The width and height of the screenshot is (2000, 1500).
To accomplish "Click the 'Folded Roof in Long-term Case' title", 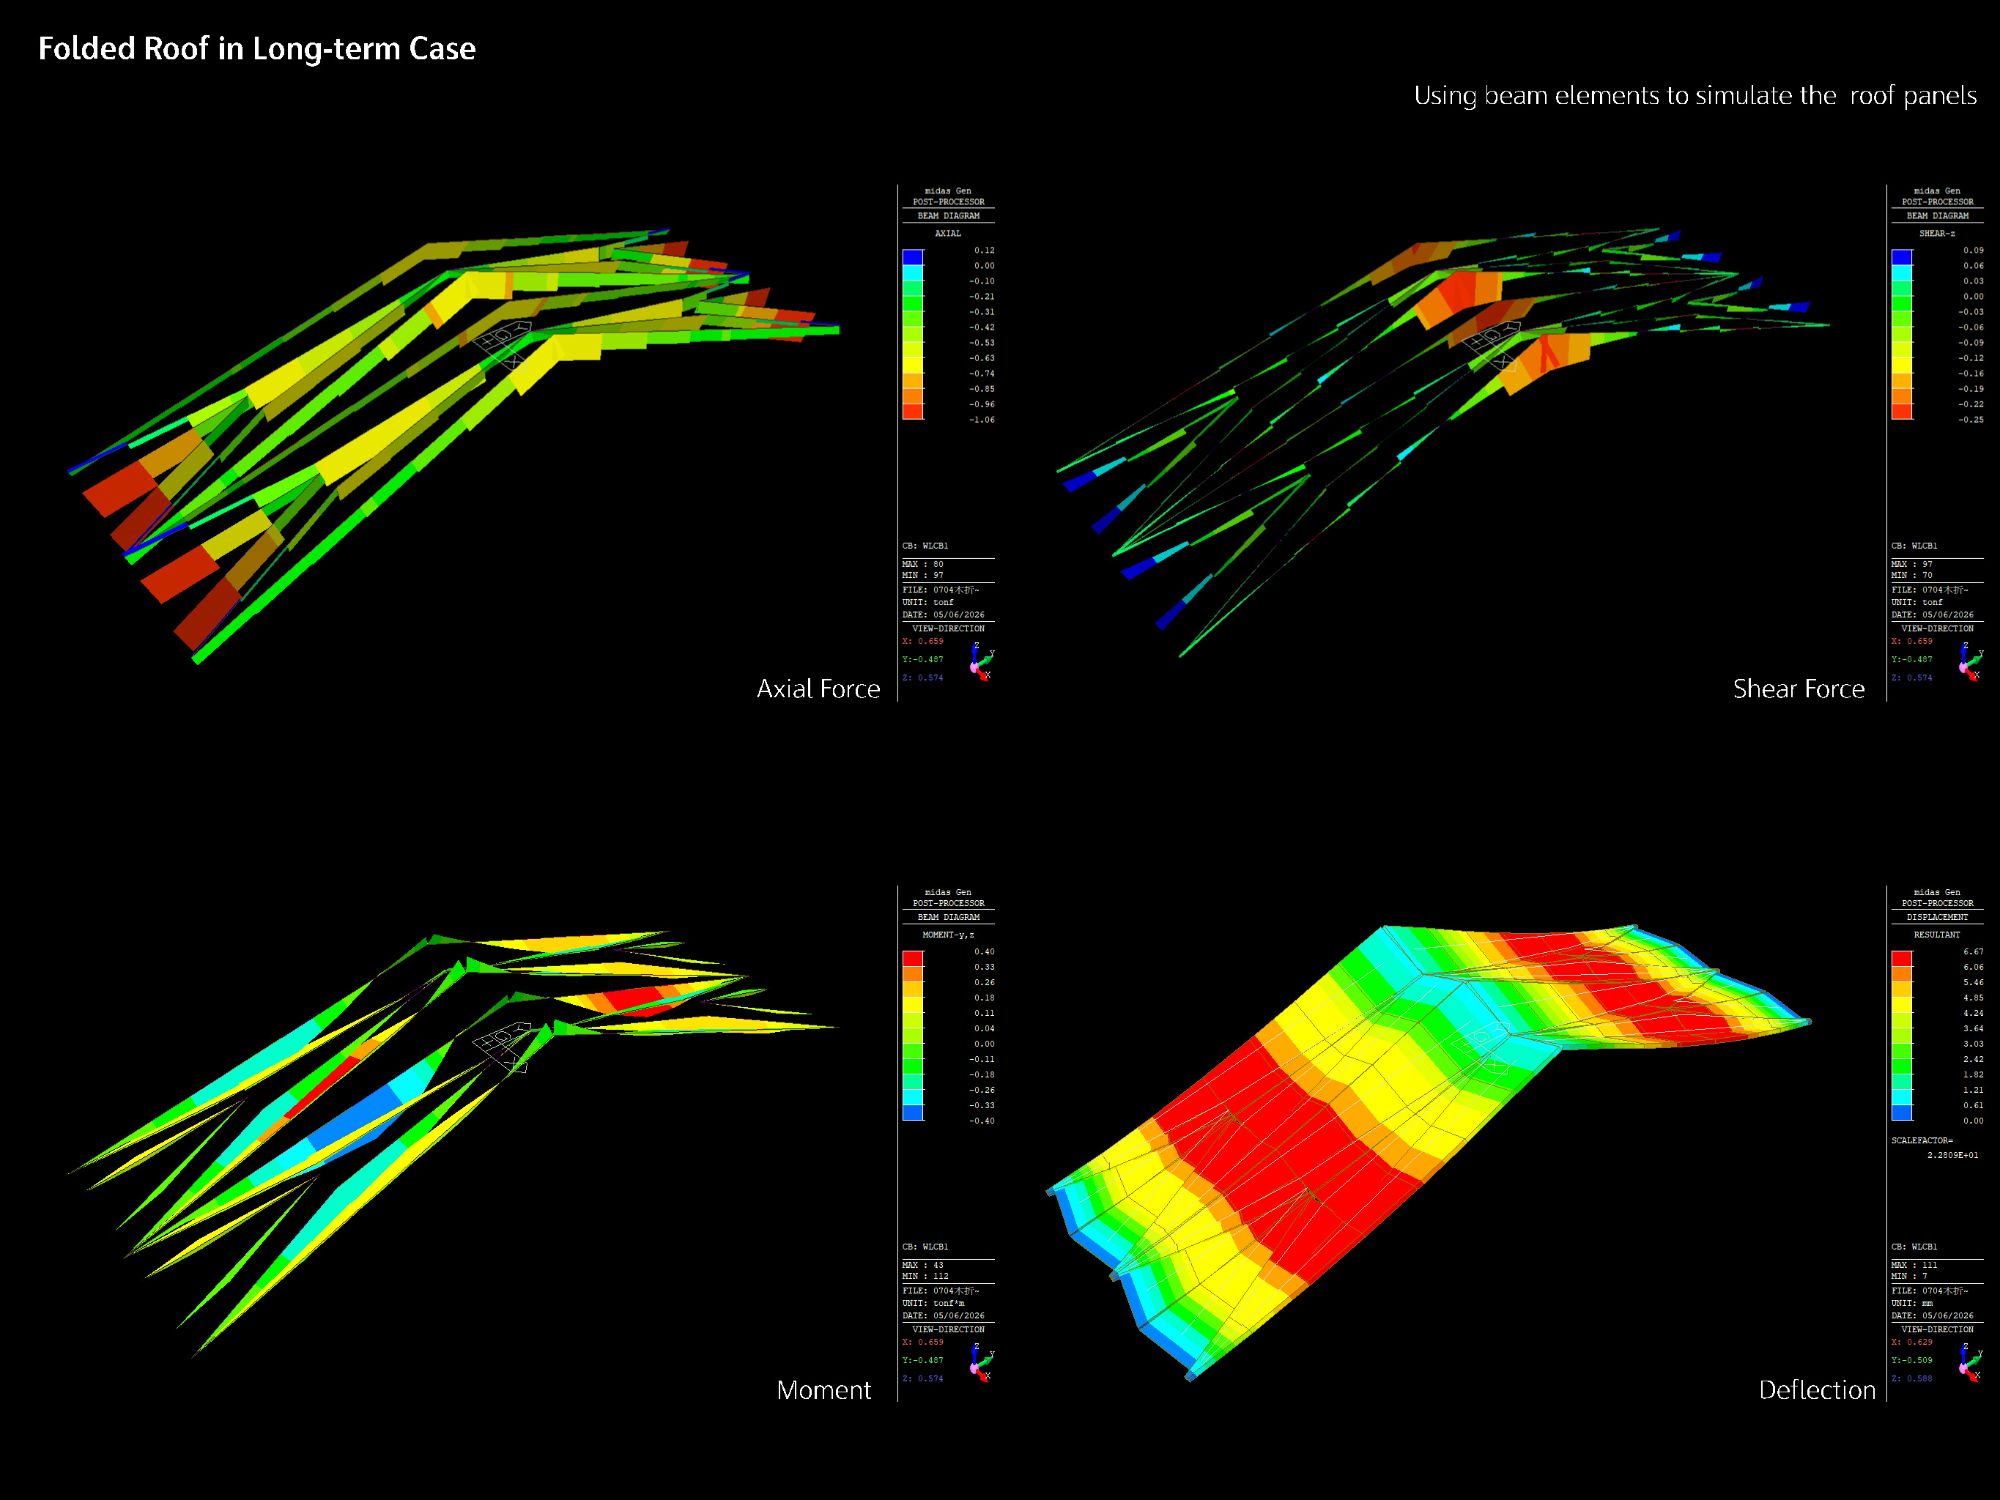I will coord(257,49).
